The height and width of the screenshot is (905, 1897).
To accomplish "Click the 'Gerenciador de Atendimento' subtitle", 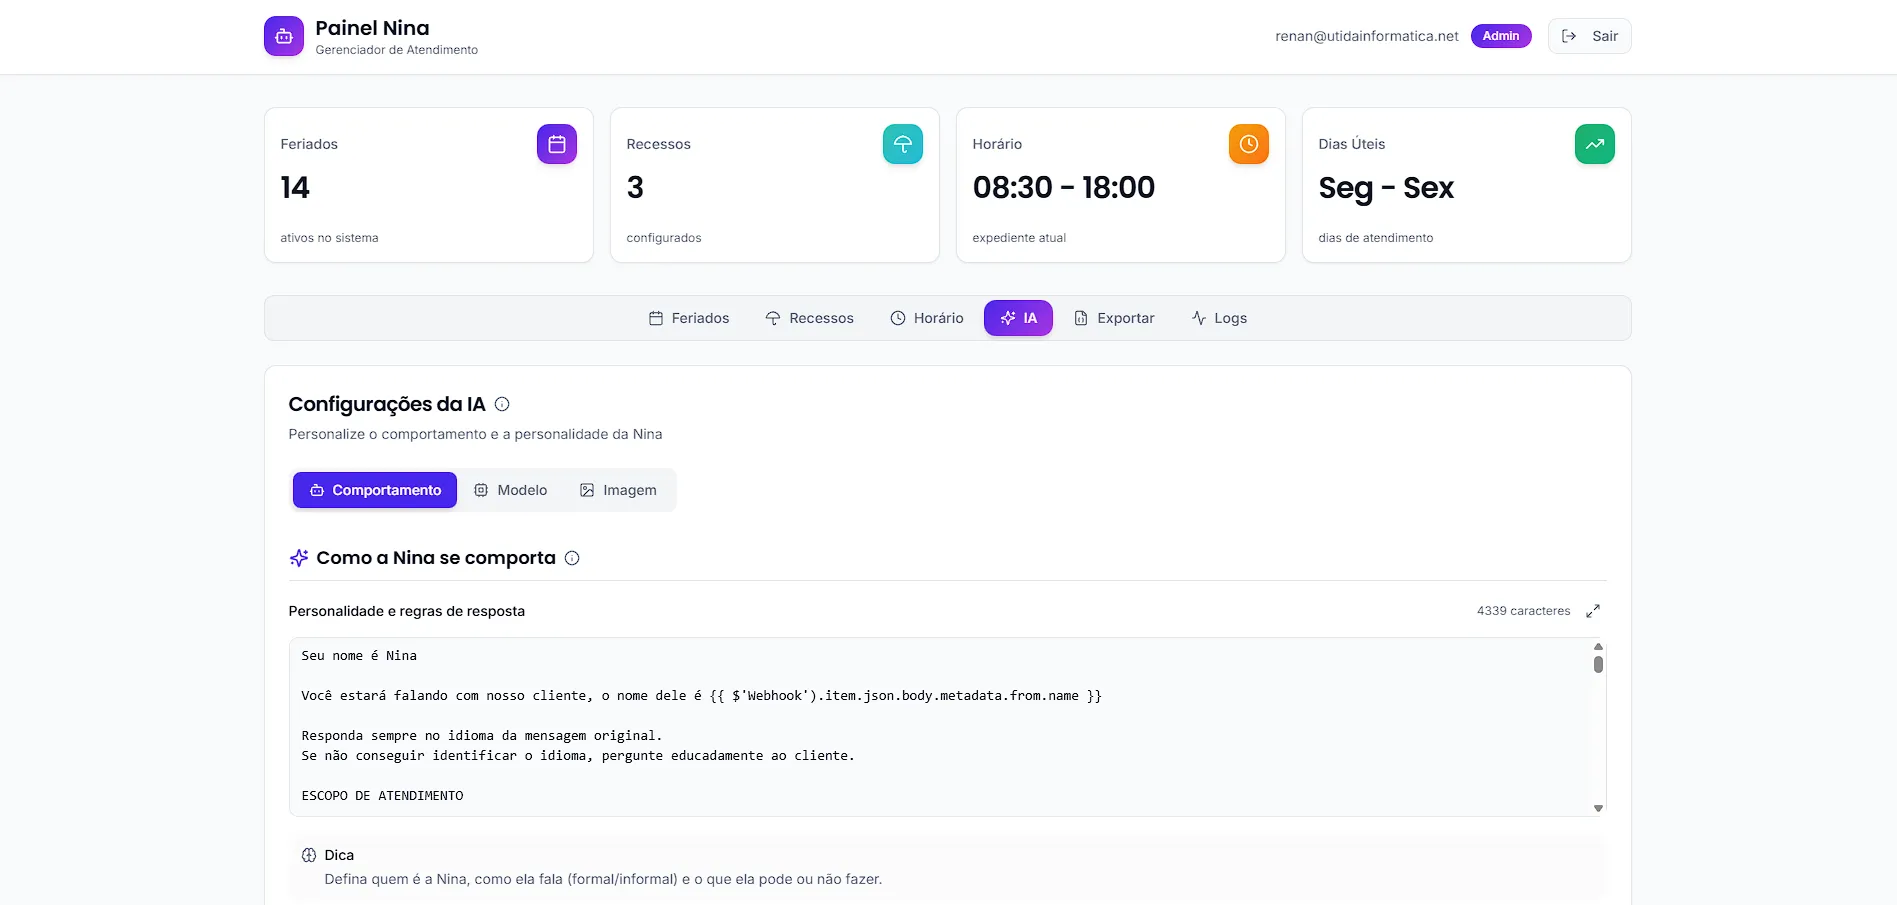I will pyautogui.click(x=397, y=50).
